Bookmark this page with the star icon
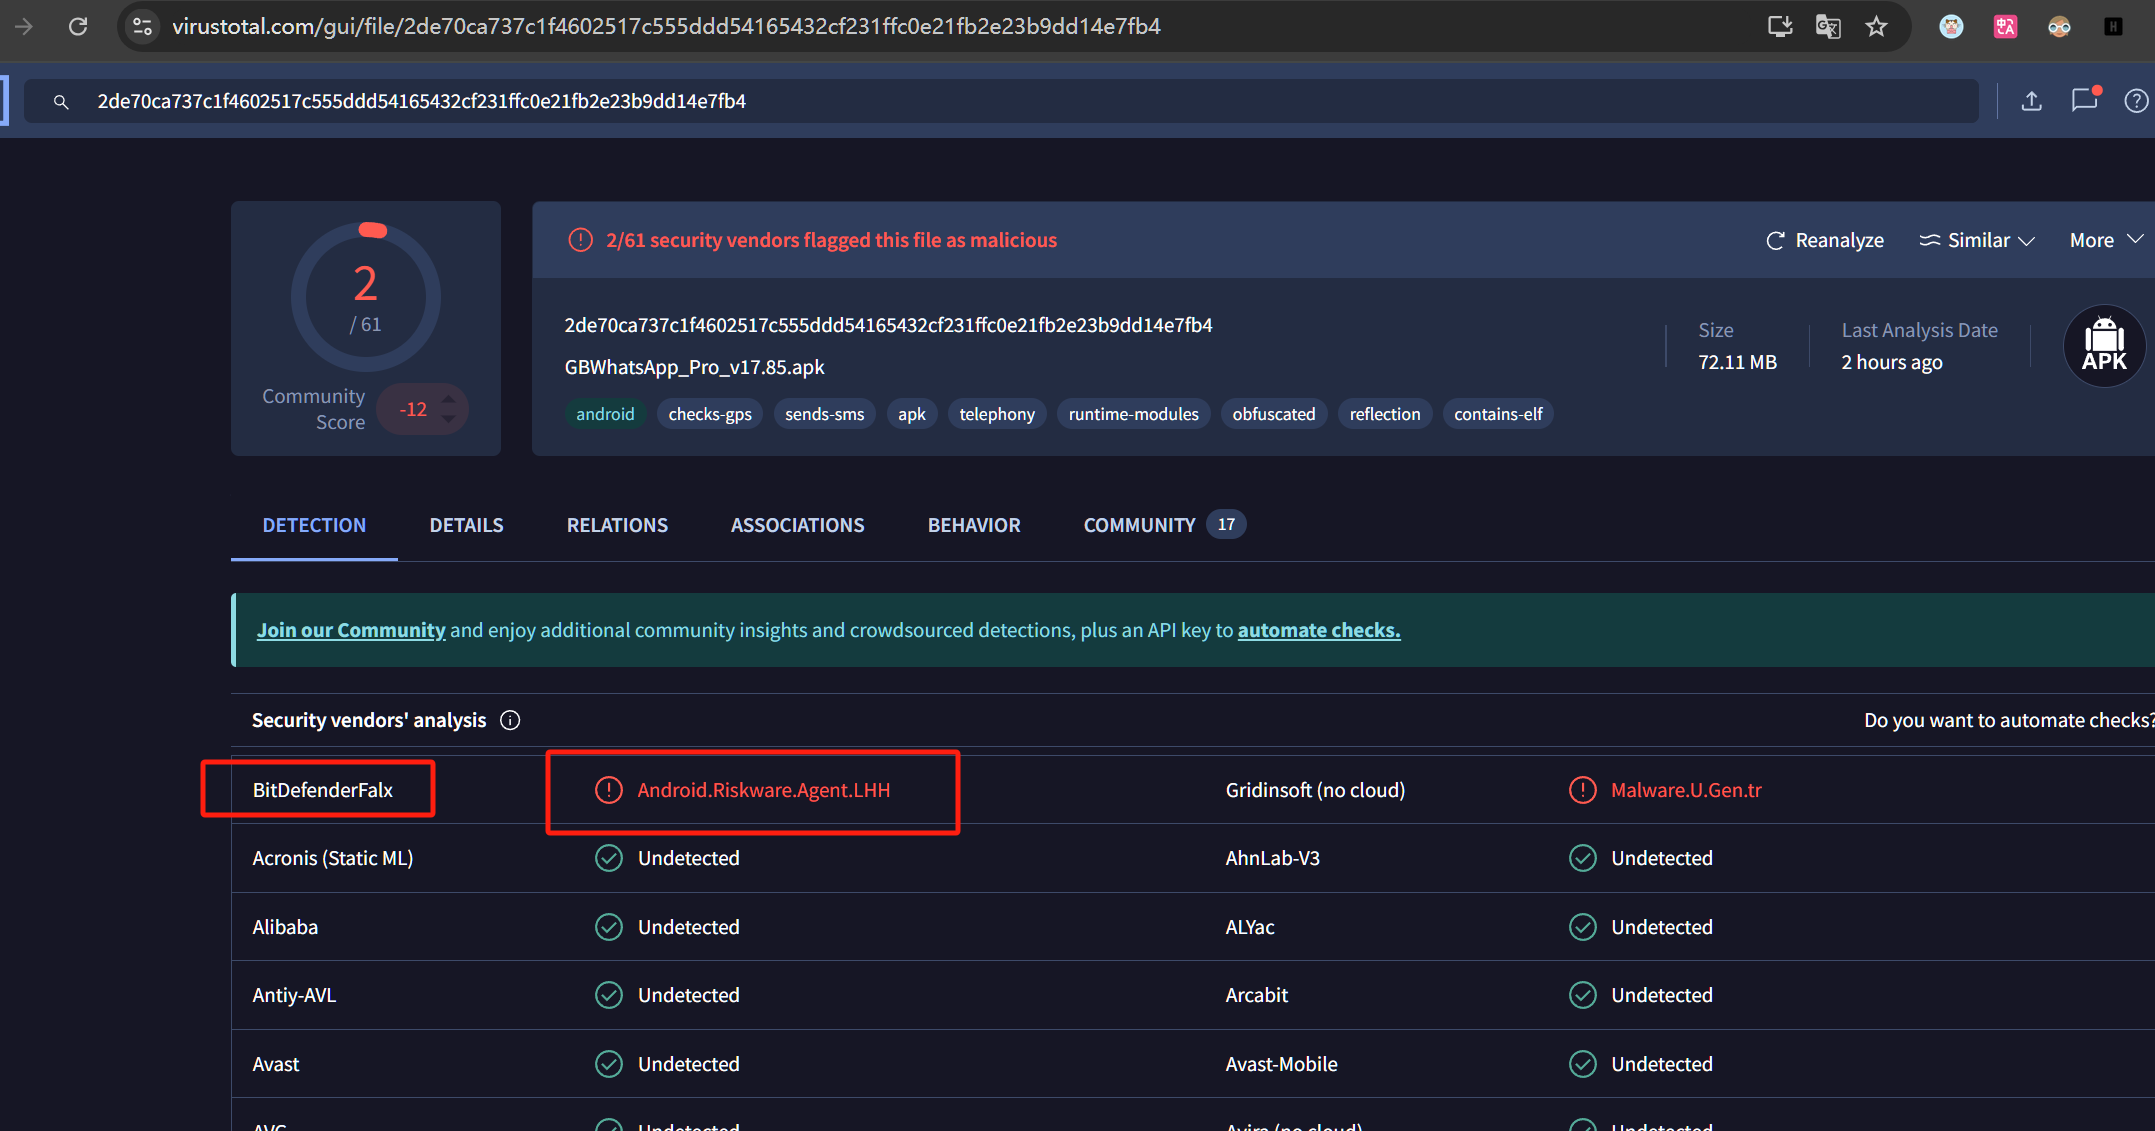Image resolution: width=2155 pixels, height=1131 pixels. coord(1876,26)
